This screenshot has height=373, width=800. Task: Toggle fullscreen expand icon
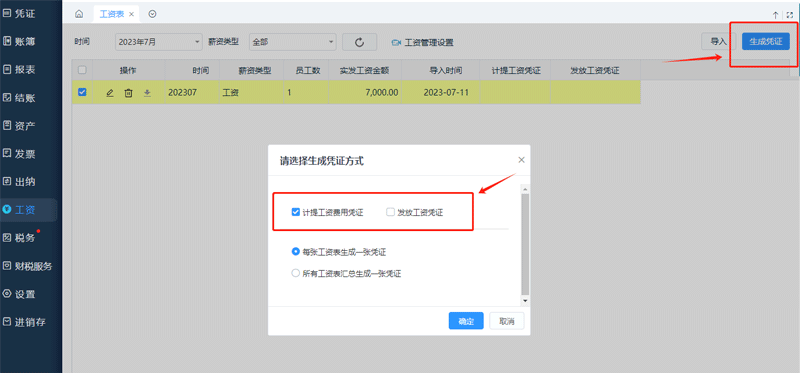(x=789, y=15)
